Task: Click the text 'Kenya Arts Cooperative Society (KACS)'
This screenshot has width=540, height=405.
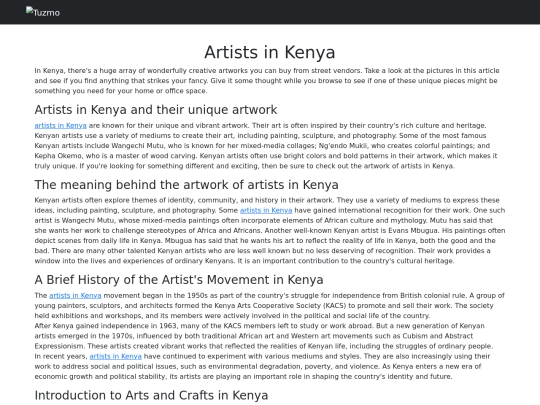Action: coord(280,305)
